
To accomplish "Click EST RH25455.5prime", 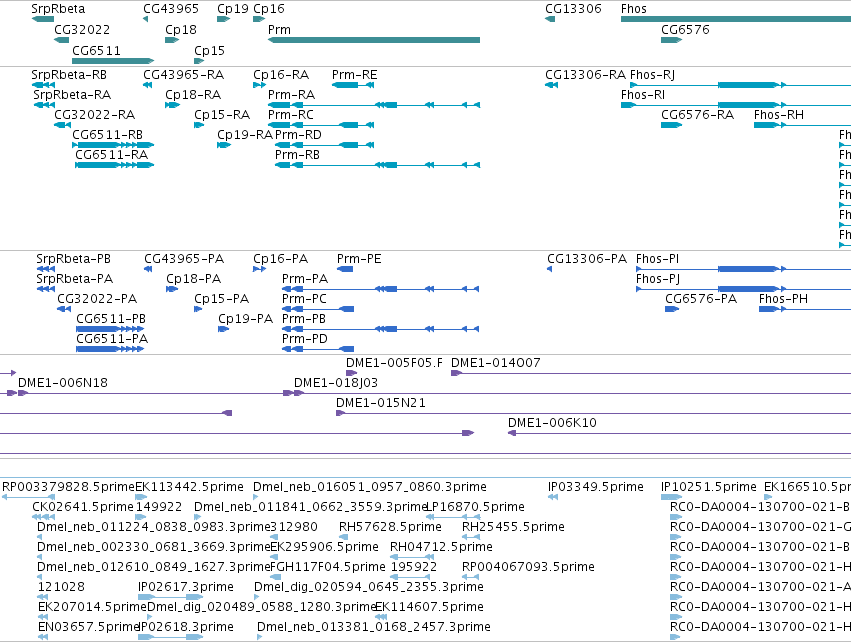I will pyautogui.click(x=513, y=527).
